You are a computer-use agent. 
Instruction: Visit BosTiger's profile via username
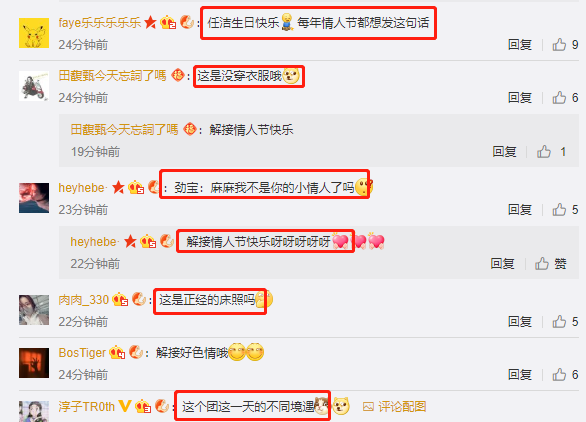(82, 353)
